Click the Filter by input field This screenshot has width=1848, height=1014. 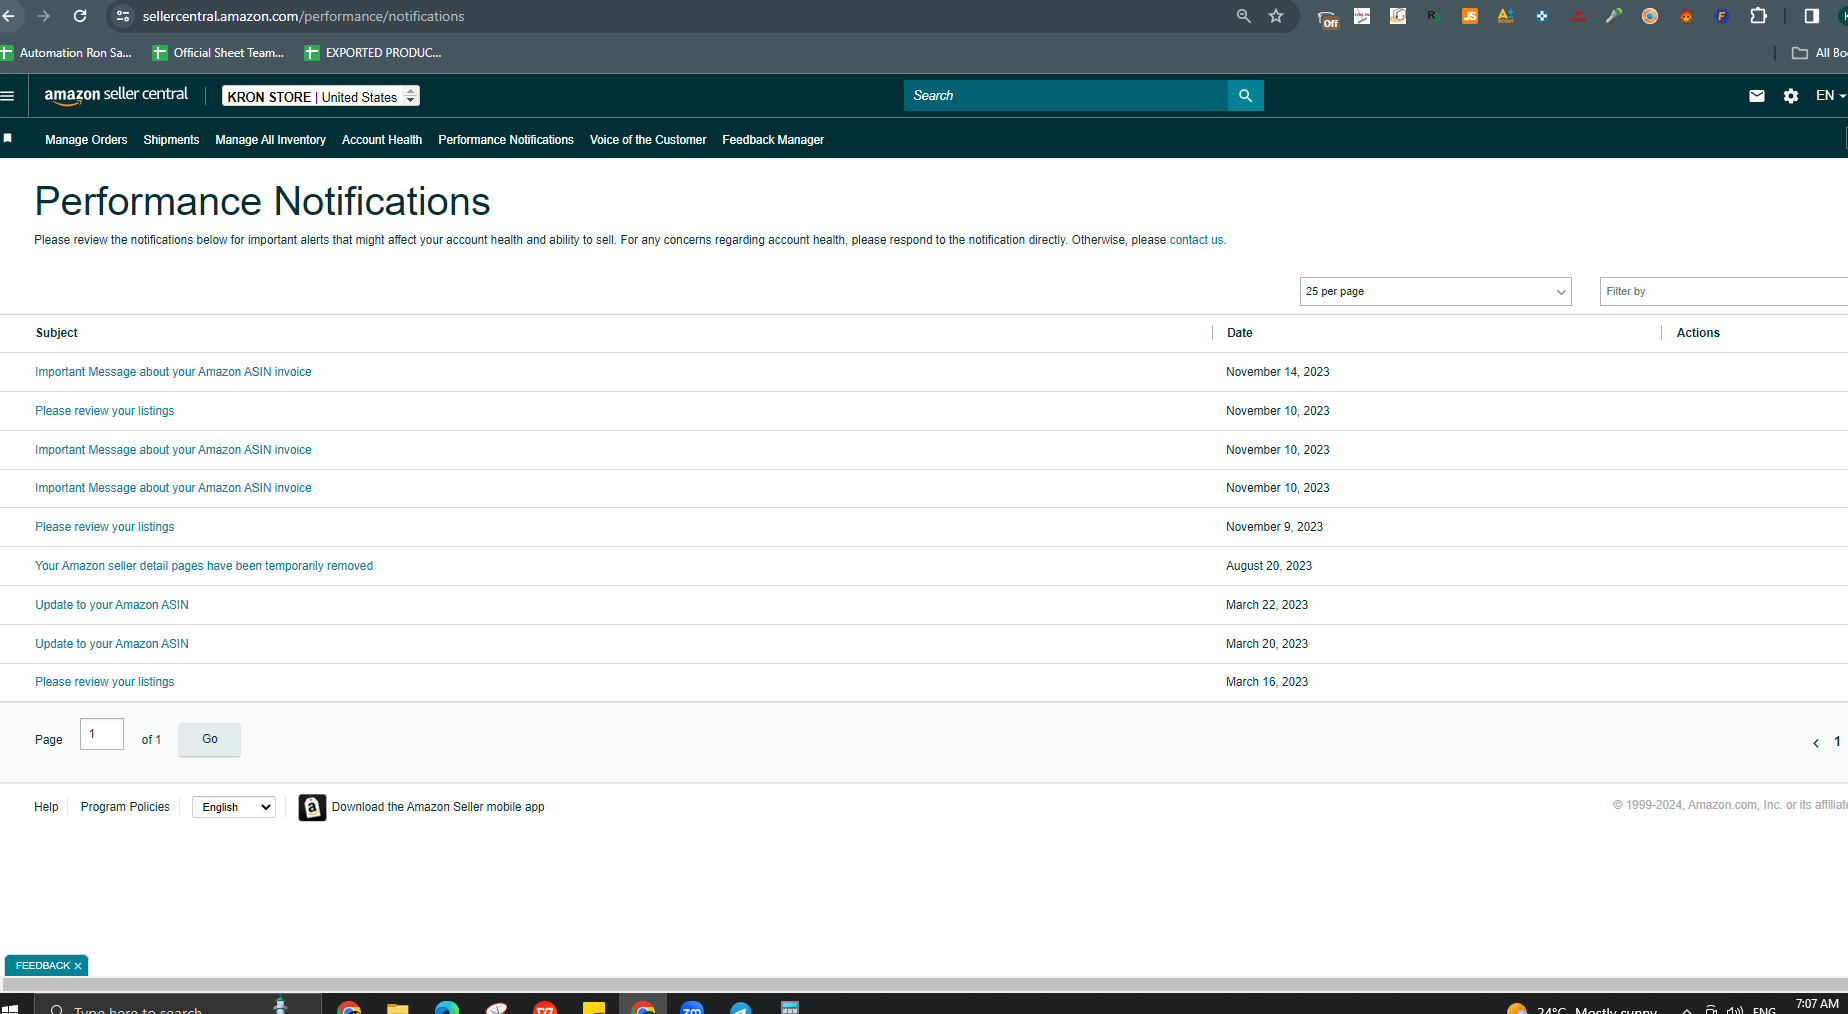[1724, 291]
